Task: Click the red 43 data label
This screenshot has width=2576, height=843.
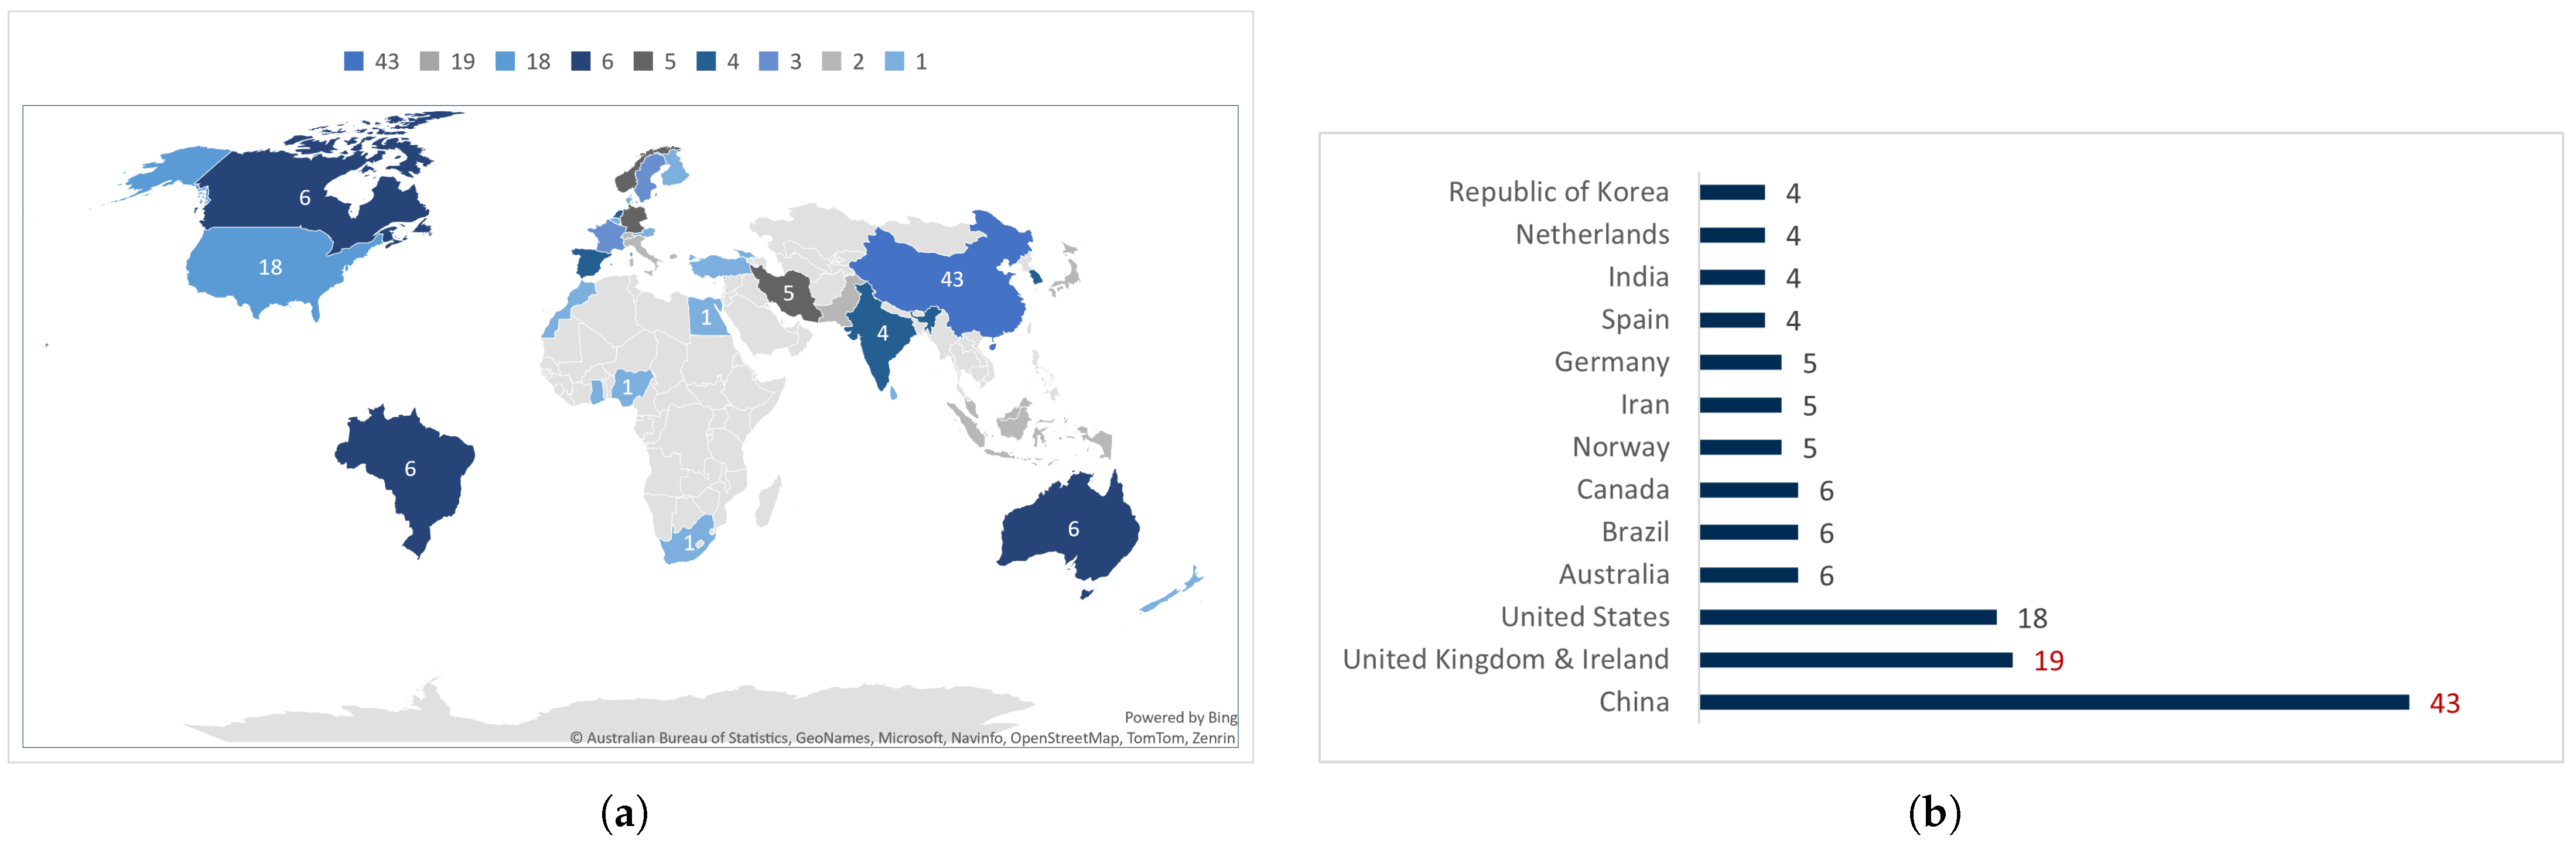Action: [x=2444, y=703]
